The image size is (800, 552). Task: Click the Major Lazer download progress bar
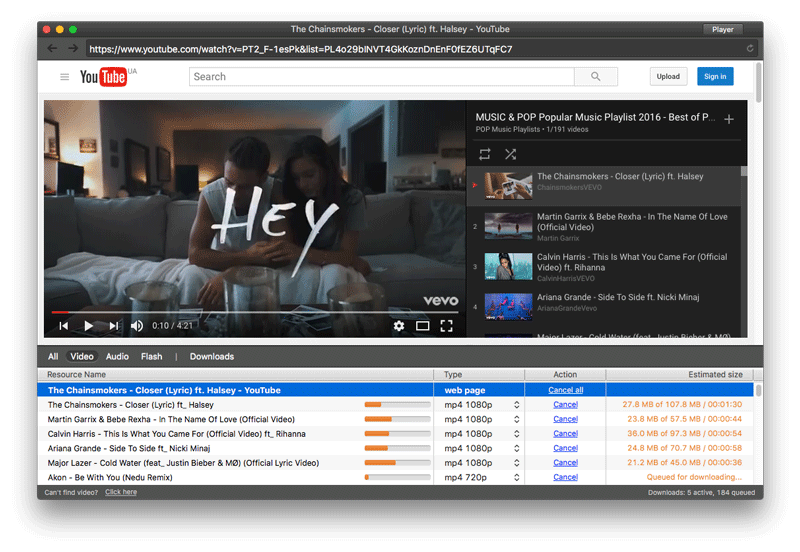(x=397, y=463)
